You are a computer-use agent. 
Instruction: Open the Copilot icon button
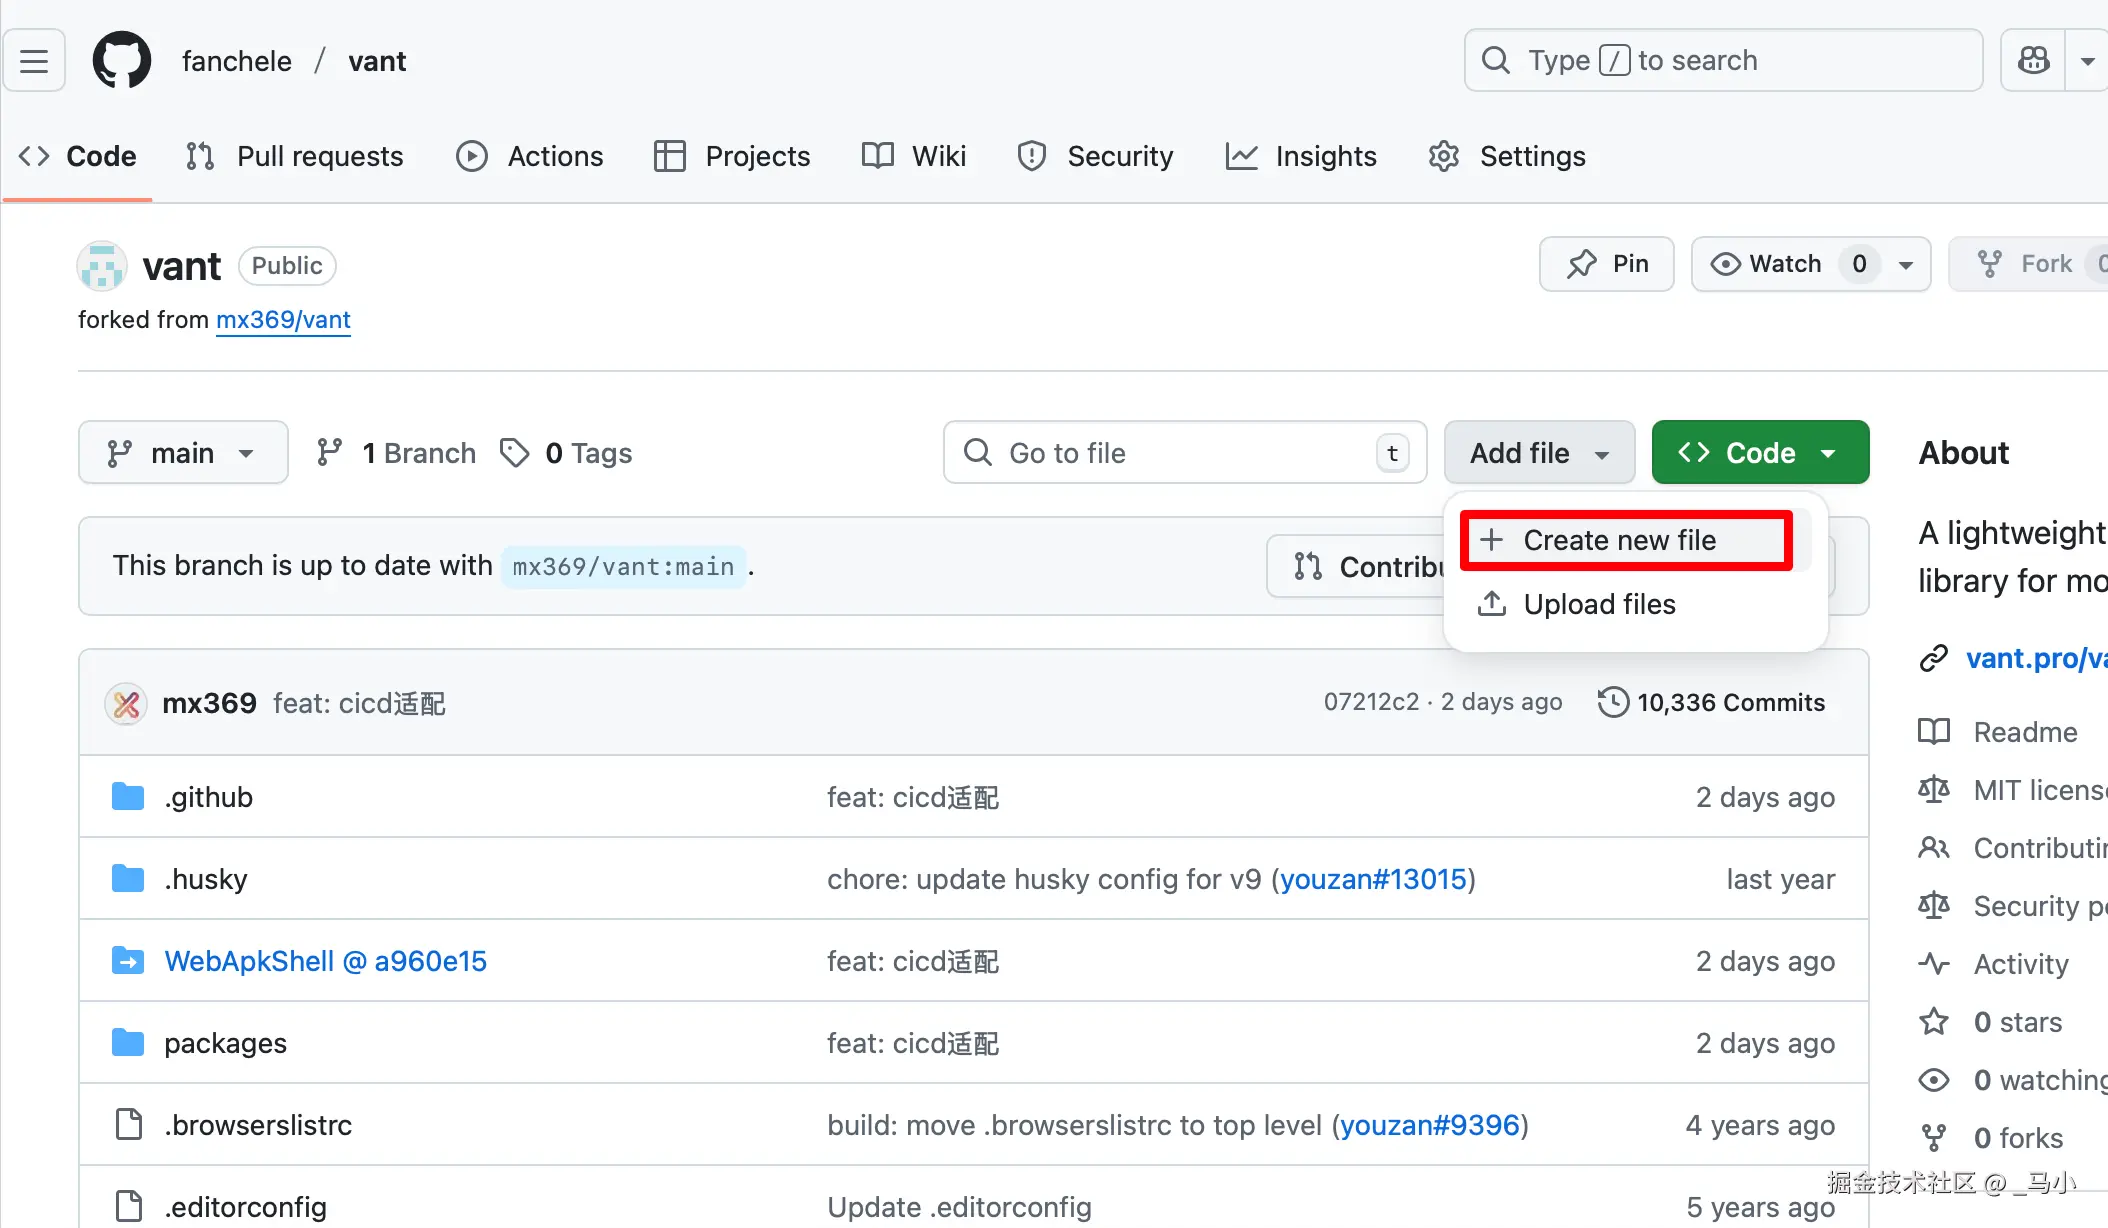coord(2033,61)
